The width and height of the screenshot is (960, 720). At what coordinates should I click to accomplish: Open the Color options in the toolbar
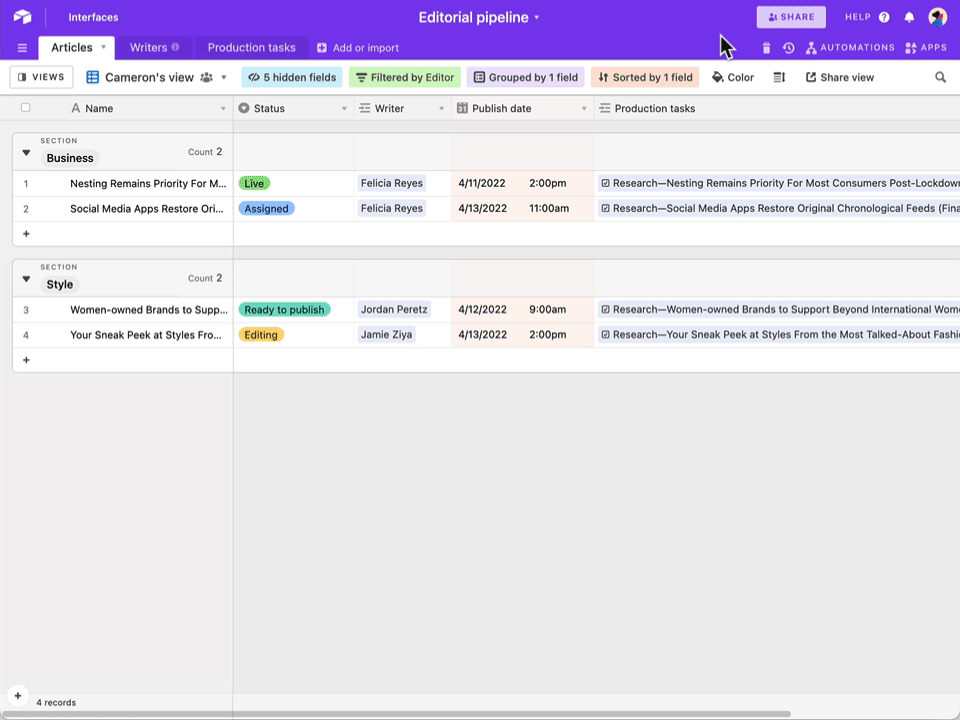coord(733,77)
